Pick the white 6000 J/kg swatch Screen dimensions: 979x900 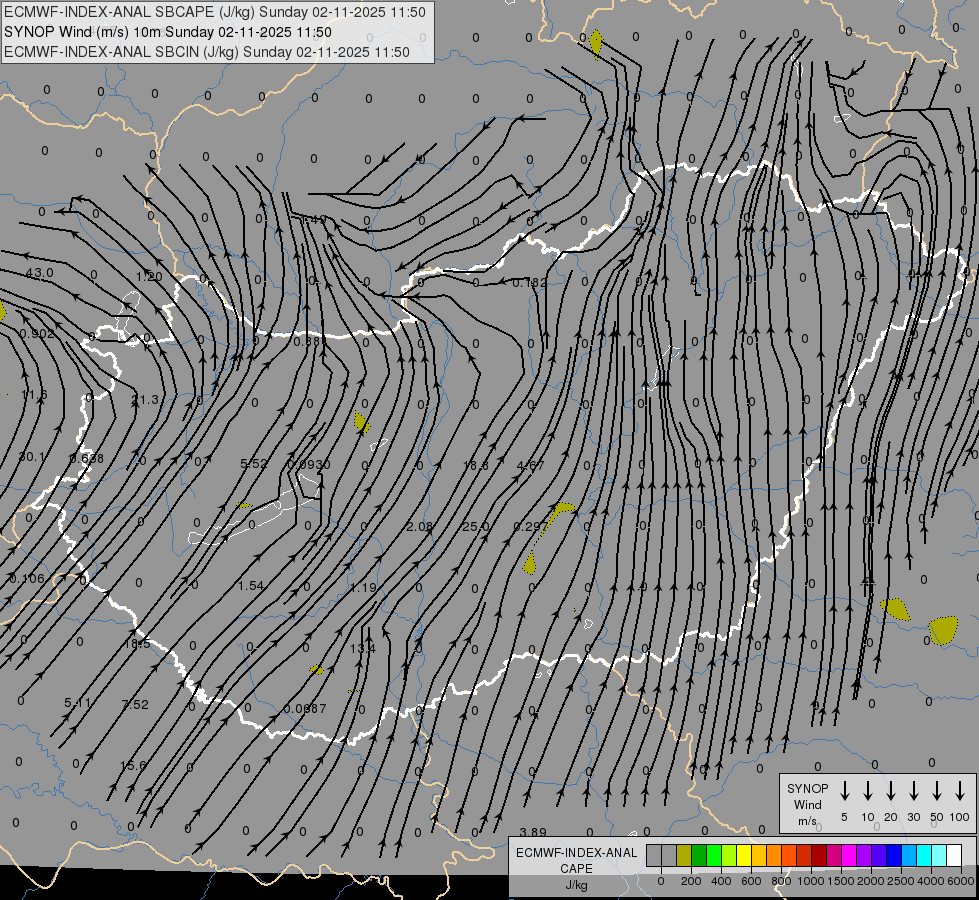tap(954, 856)
